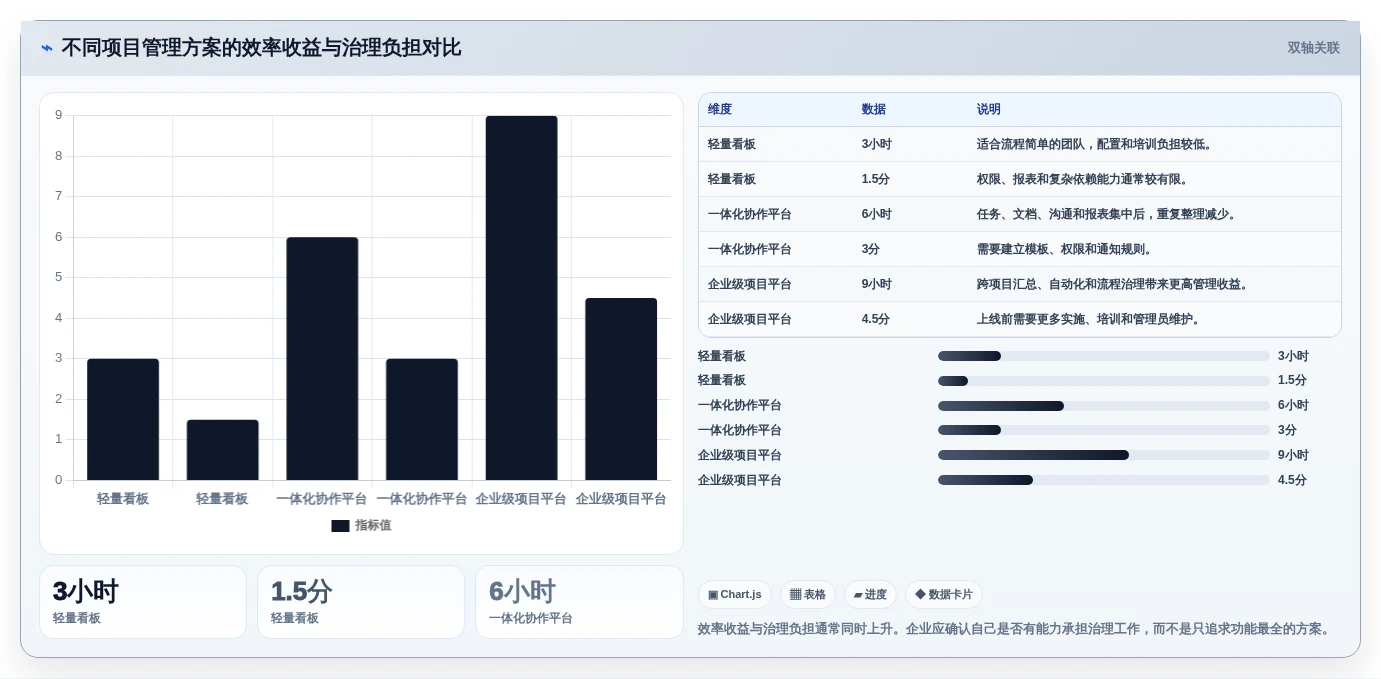Click the tallest chart bar reaching 9
The height and width of the screenshot is (679, 1381).
[x=521, y=298]
